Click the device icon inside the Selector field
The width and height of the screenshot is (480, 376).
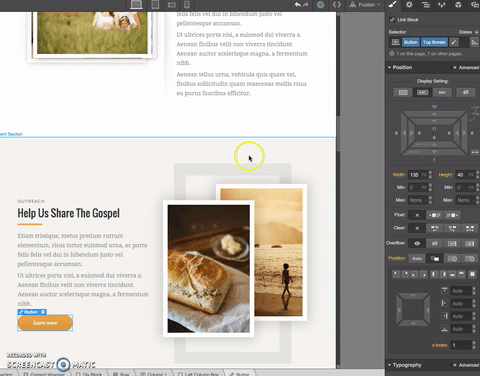click(x=395, y=42)
